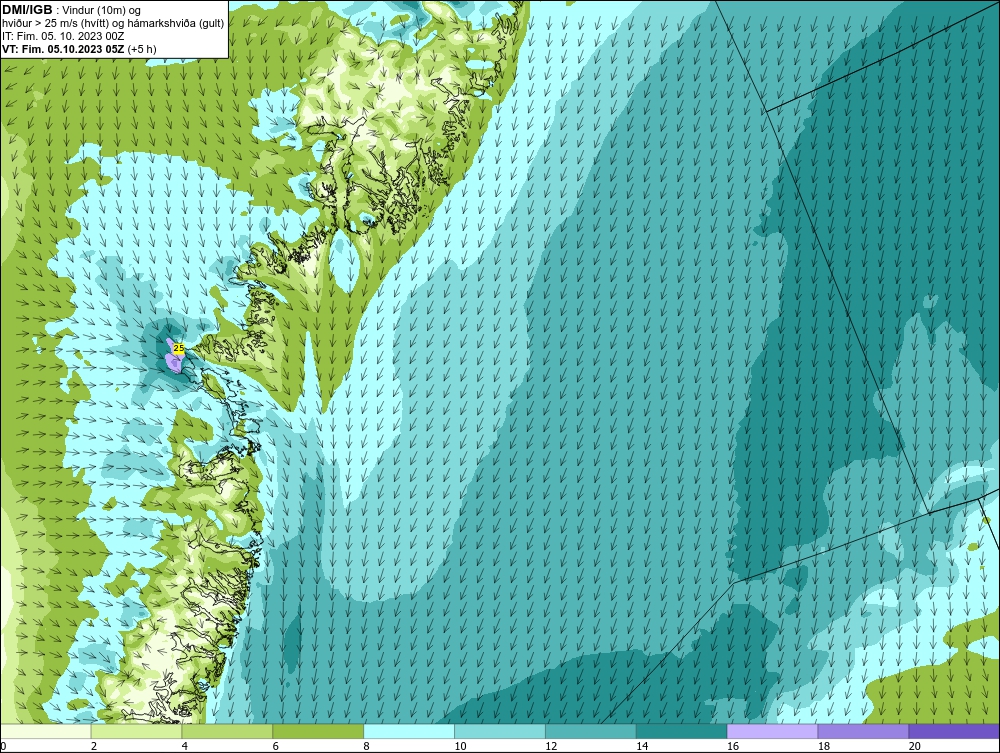Click the legend scale label 0

3,746
